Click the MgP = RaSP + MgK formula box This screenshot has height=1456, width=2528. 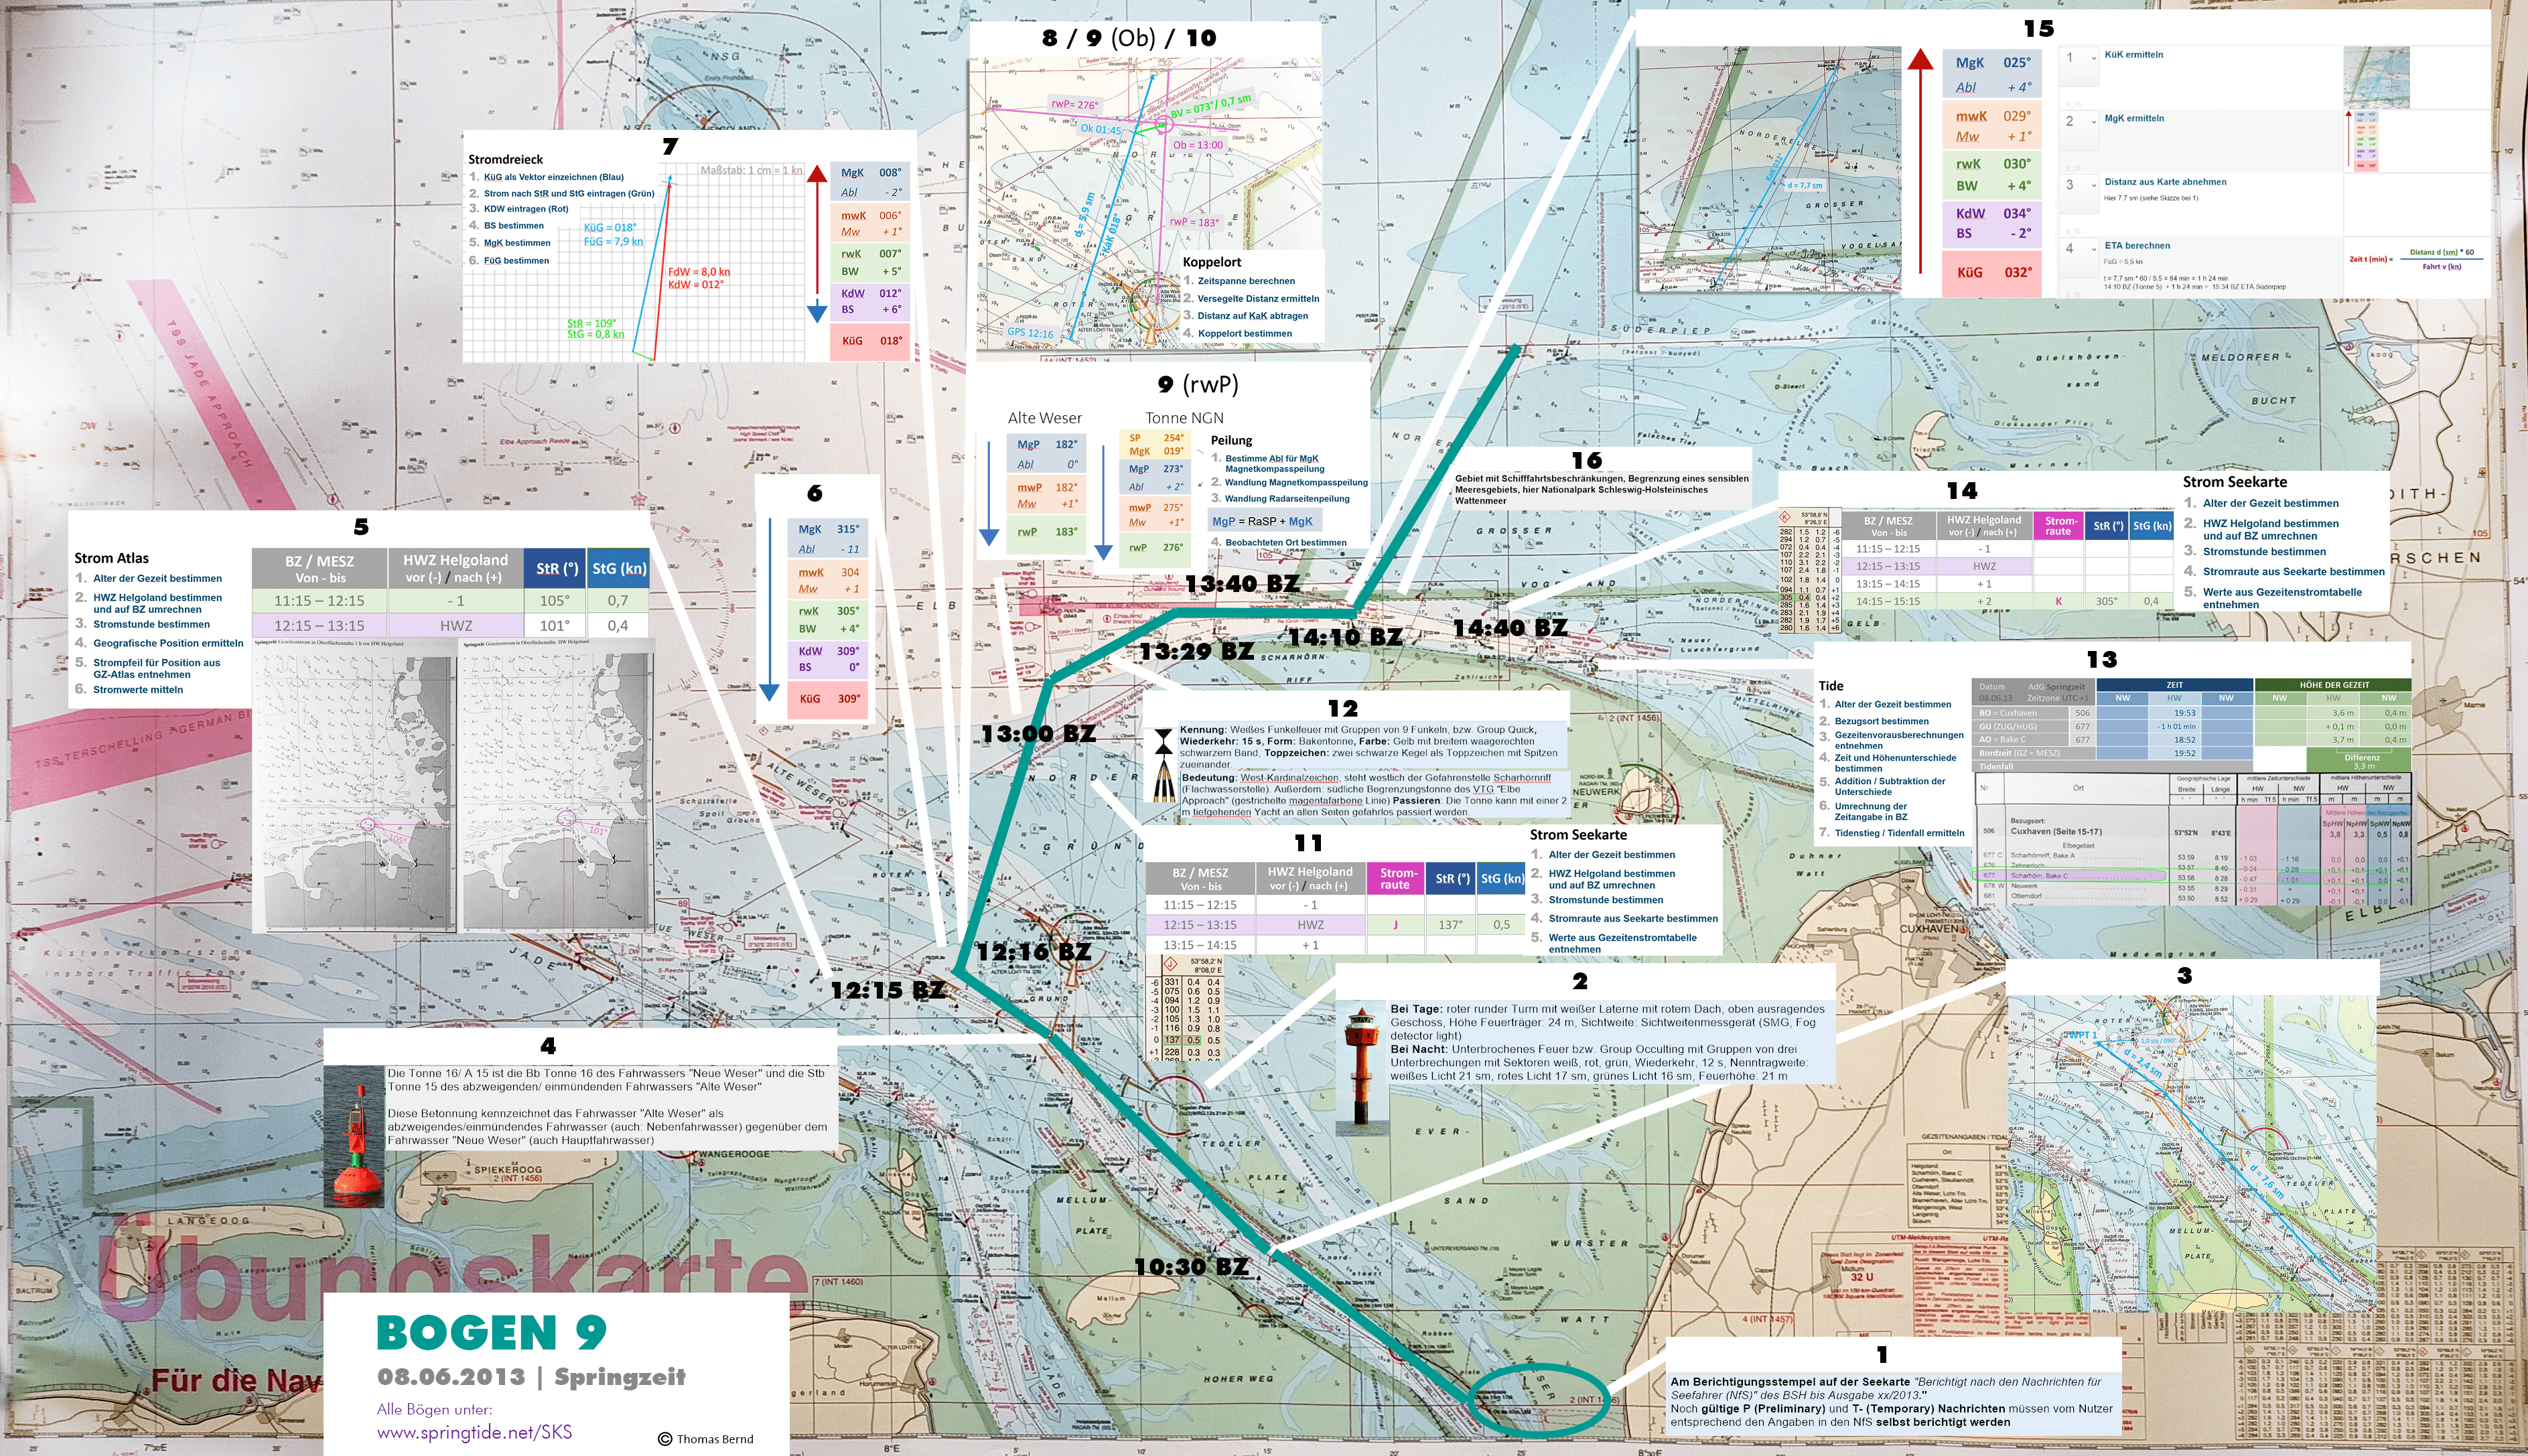pyautogui.click(x=1264, y=521)
